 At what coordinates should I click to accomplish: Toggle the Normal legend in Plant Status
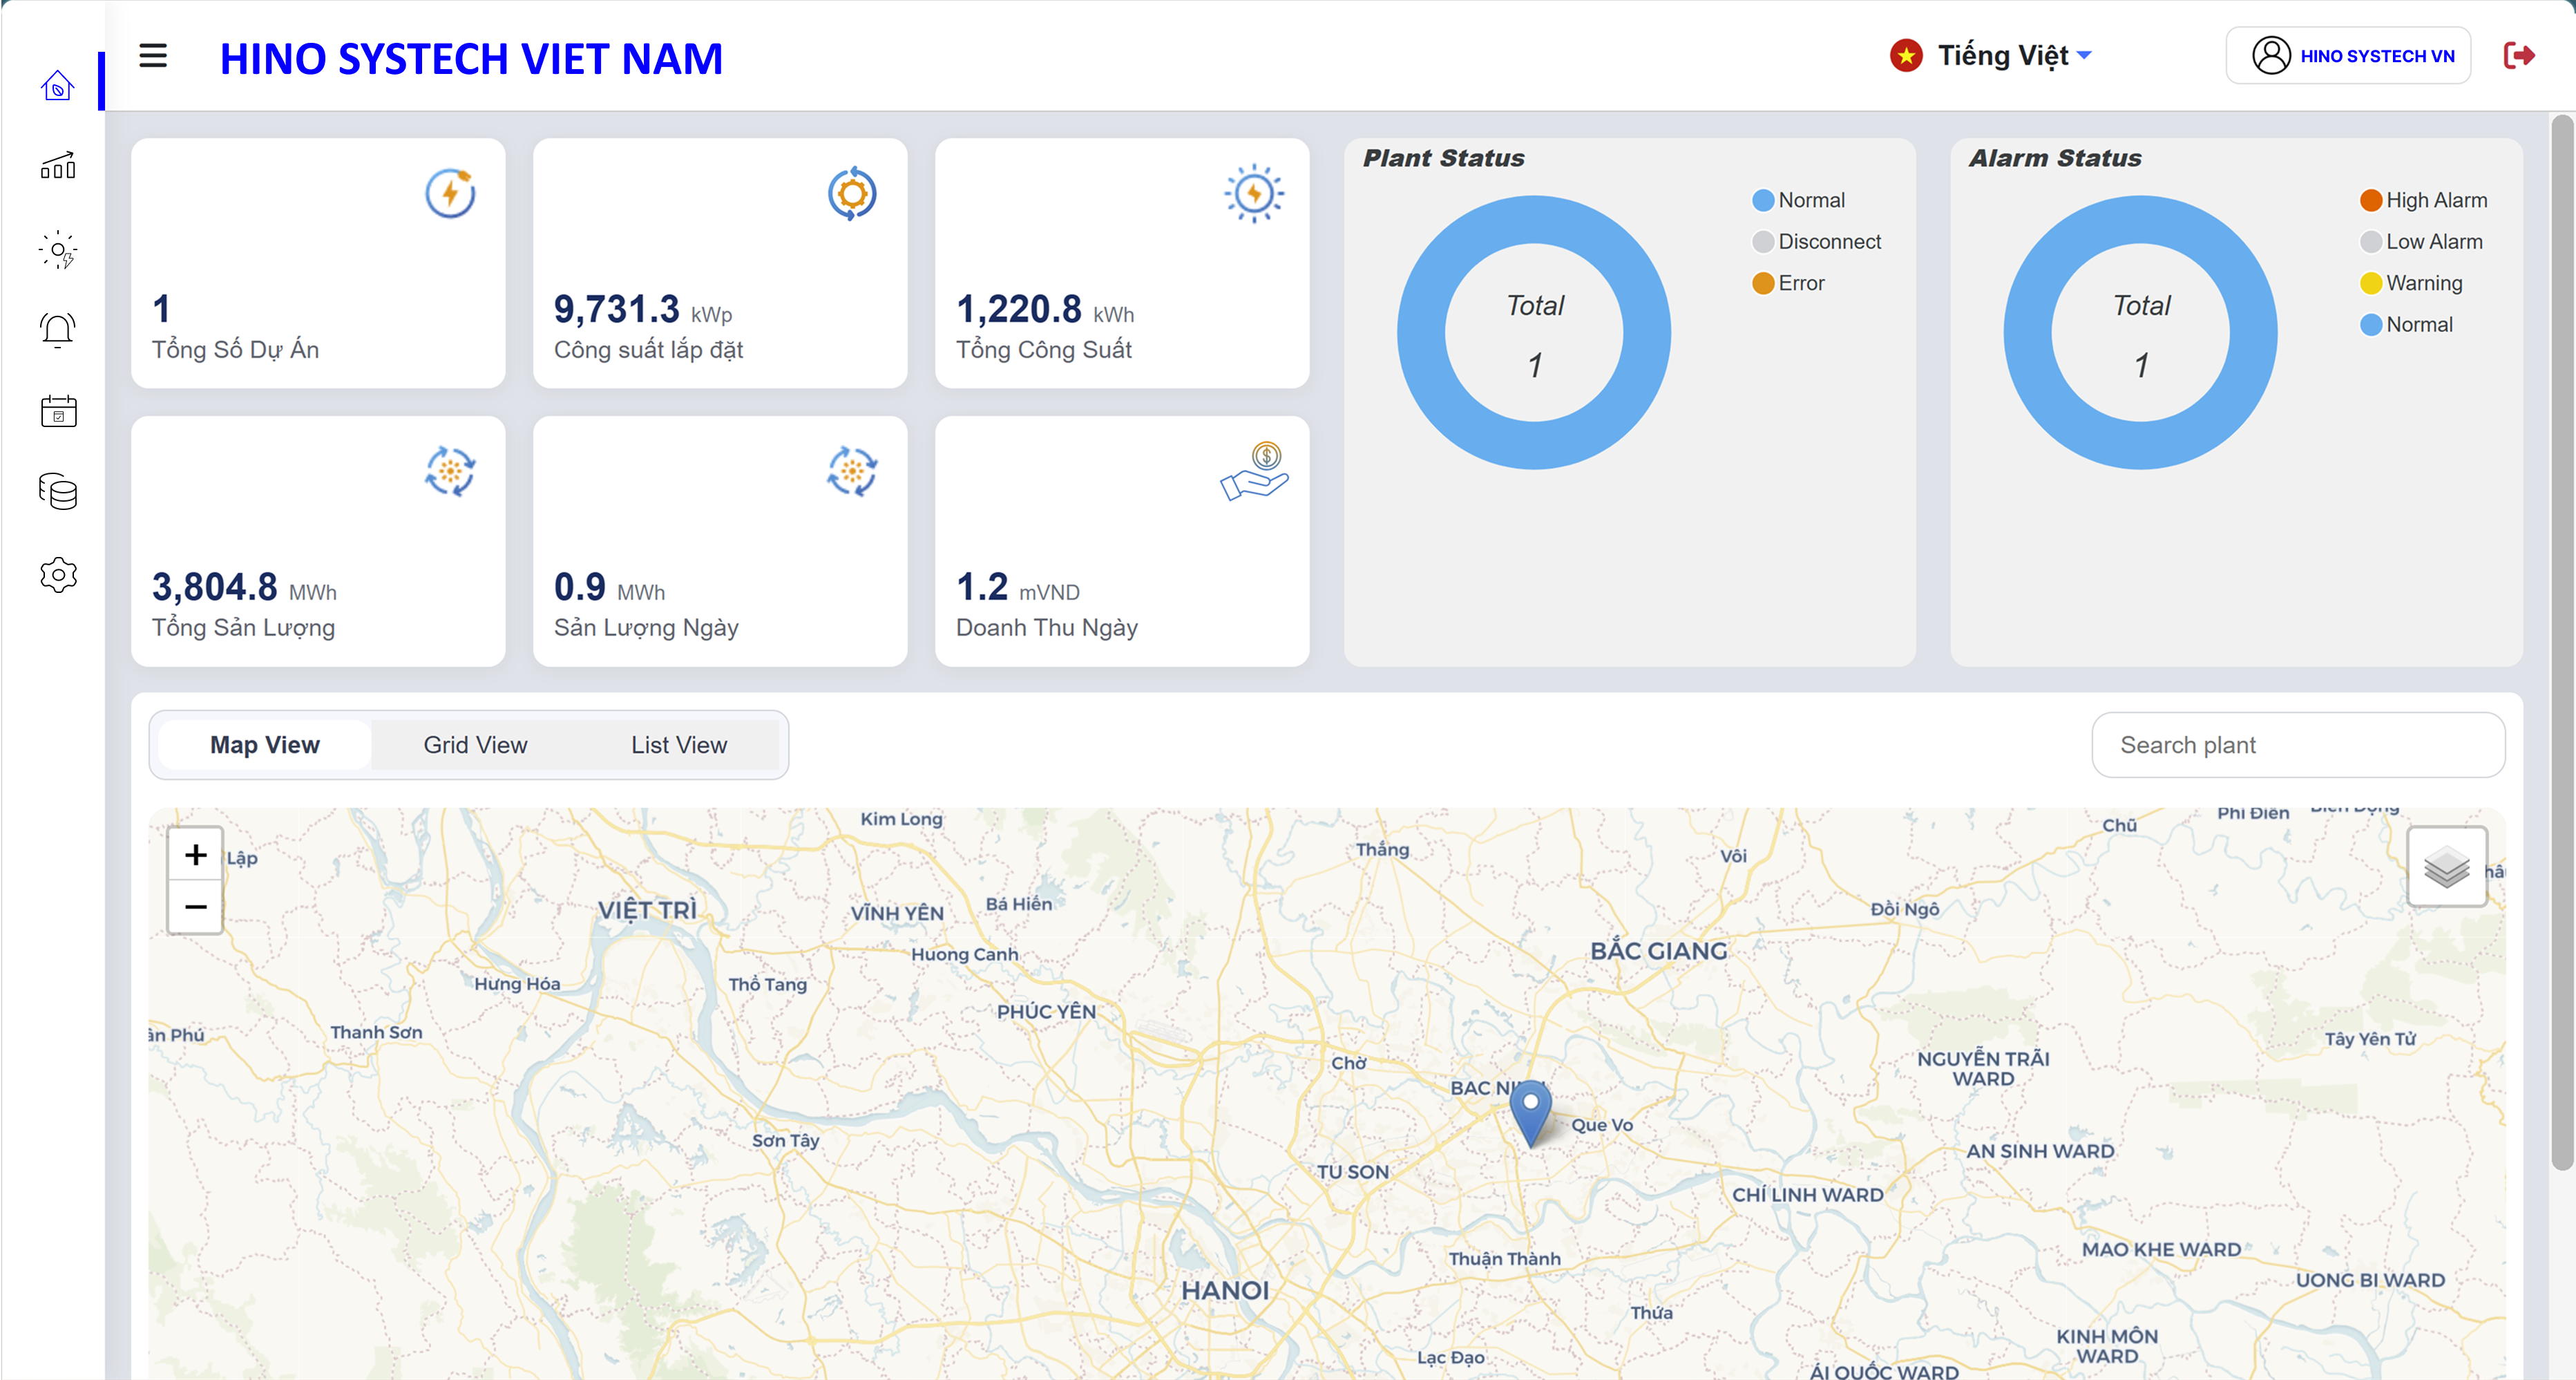point(1799,200)
